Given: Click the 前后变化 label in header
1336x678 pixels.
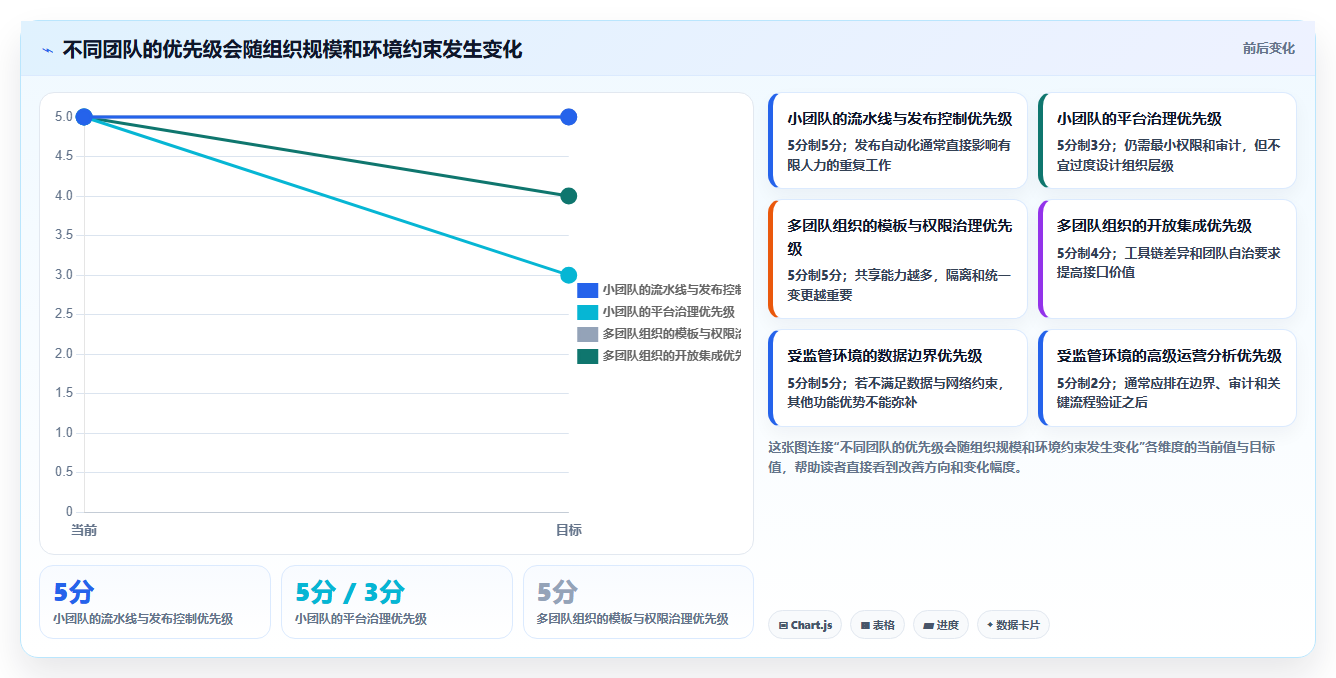Looking at the screenshot, I should pyautogui.click(x=1268, y=48).
